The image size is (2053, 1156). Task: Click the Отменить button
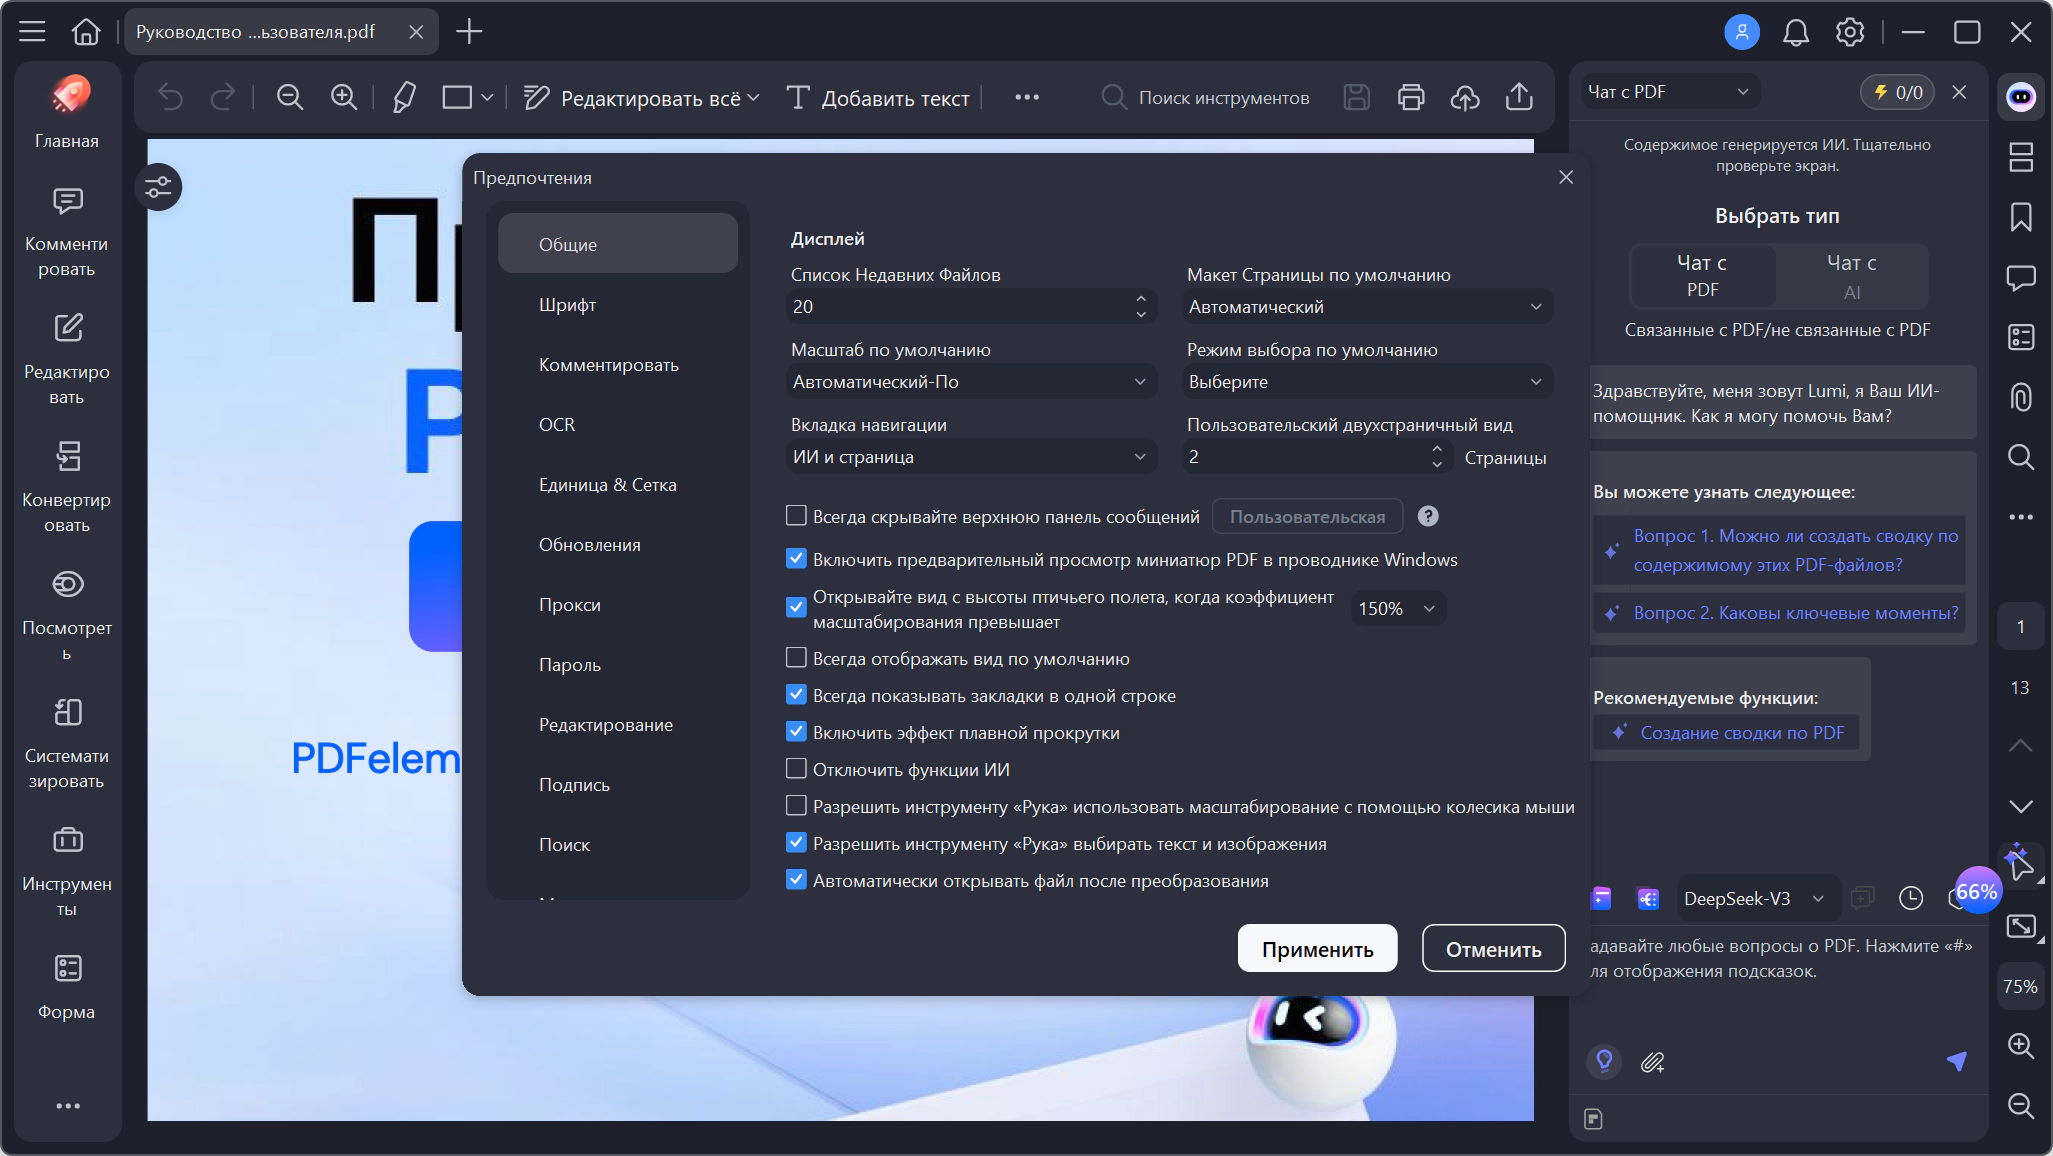[1493, 949]
